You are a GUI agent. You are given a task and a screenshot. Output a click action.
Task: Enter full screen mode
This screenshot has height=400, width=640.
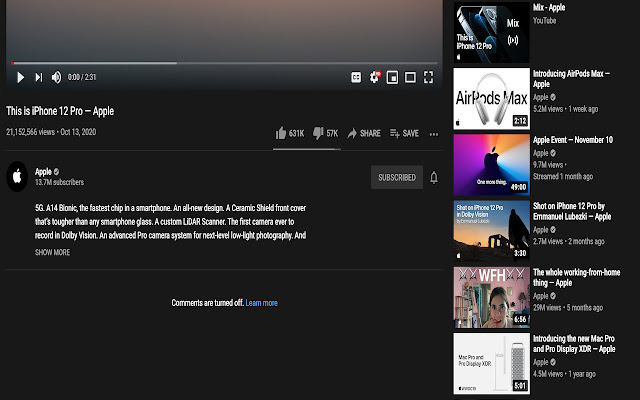pyautogui.click(x=428, y=77)
